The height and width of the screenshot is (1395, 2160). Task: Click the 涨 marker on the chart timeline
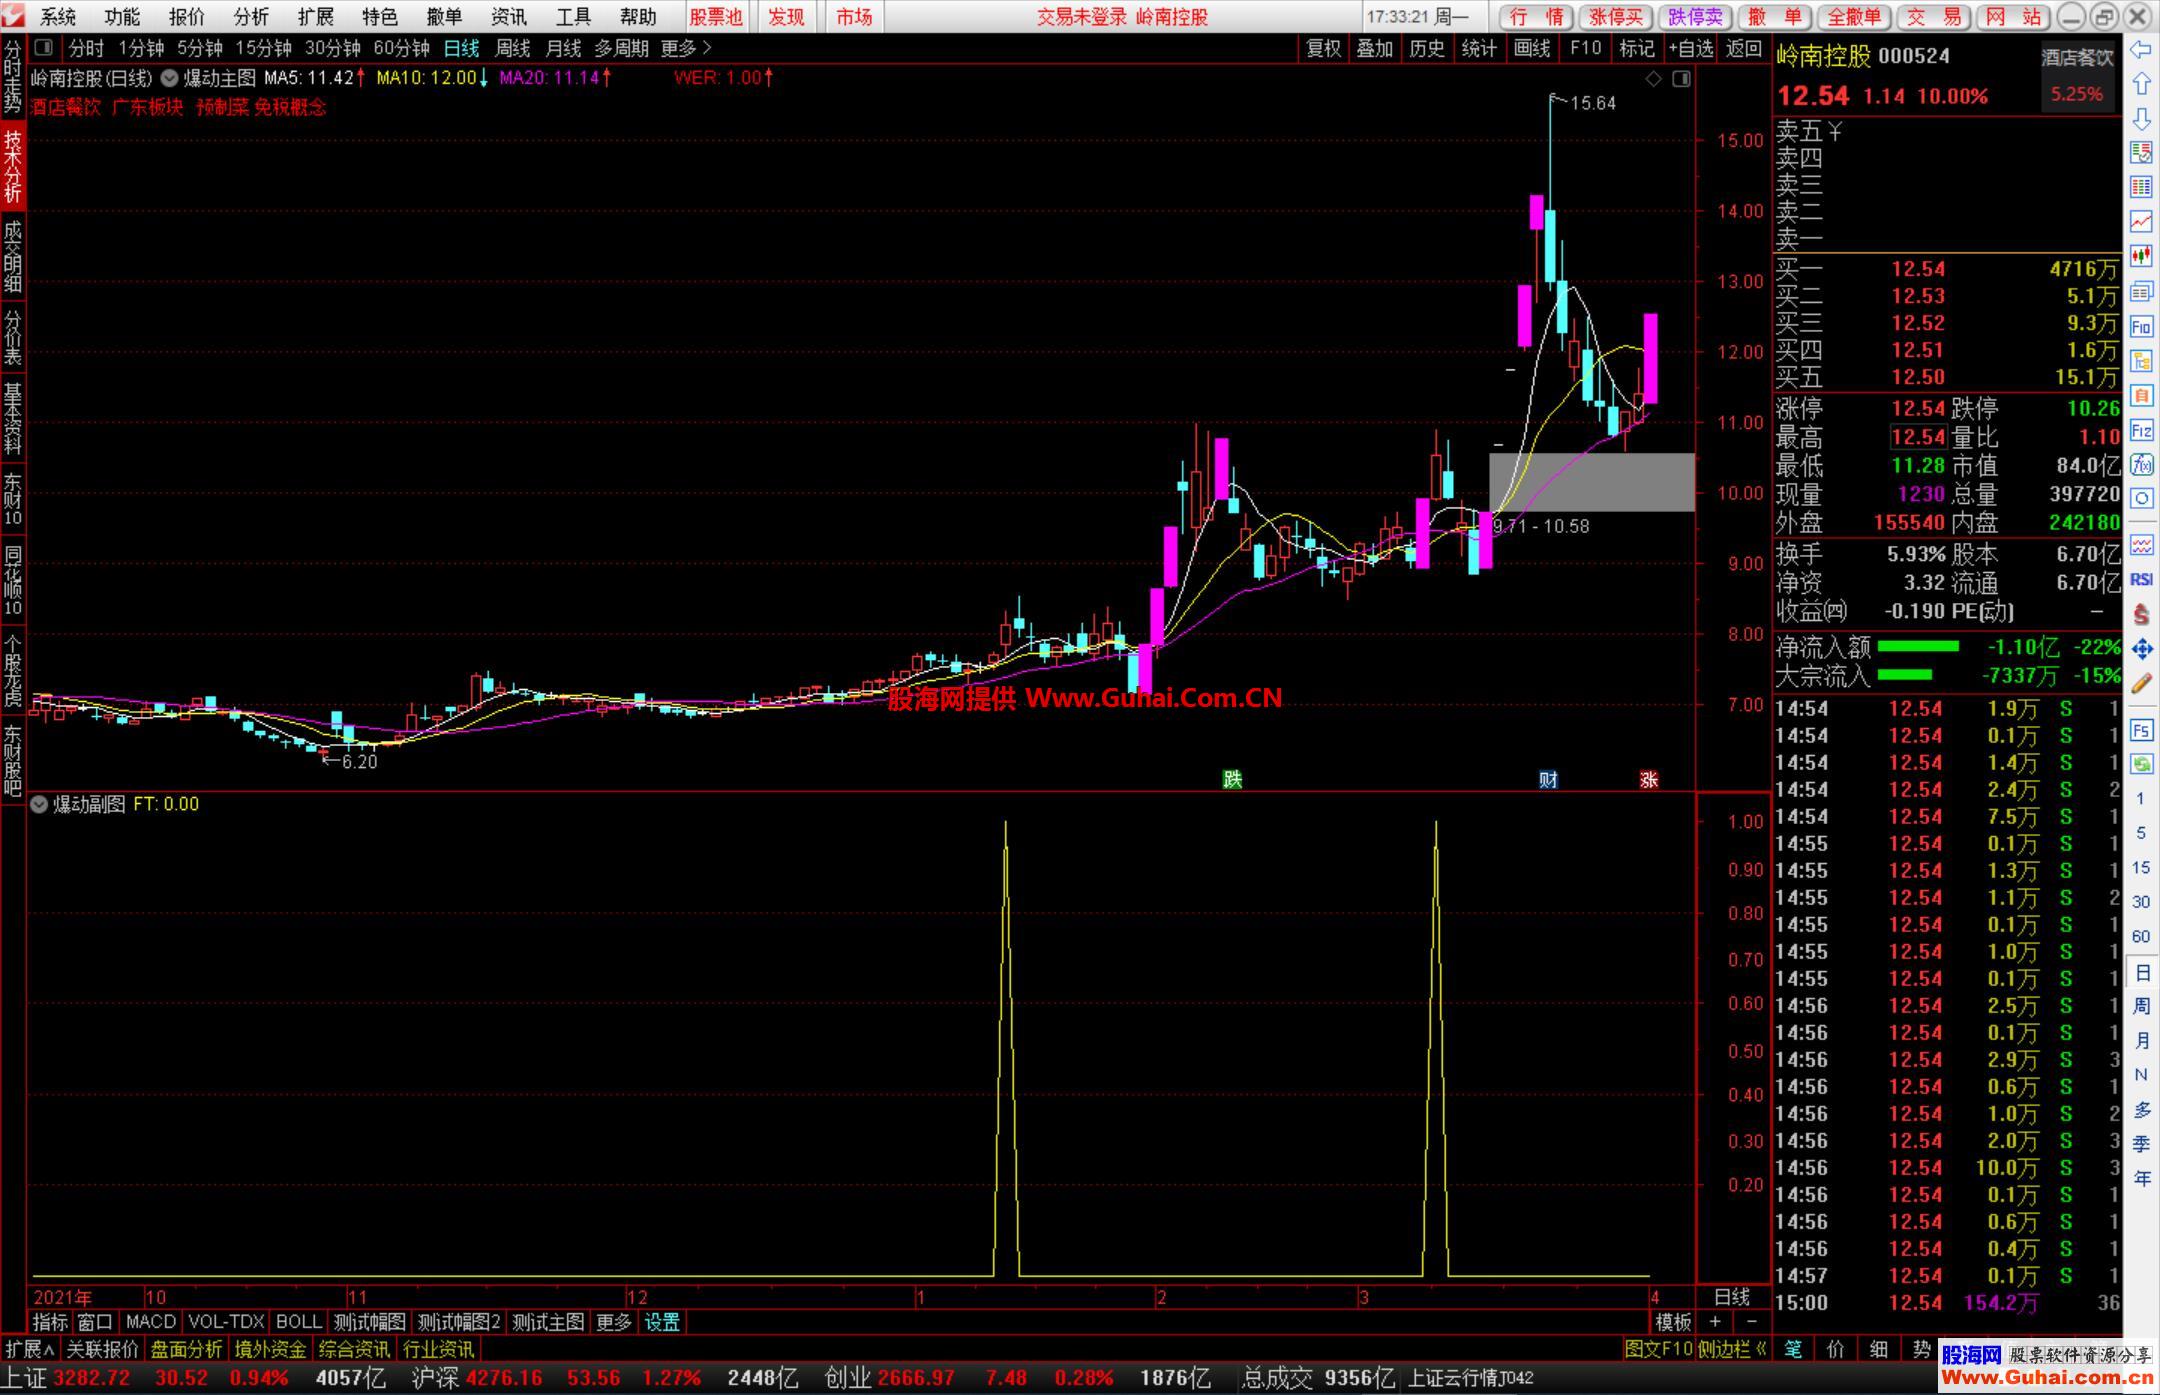[1649, 779]
